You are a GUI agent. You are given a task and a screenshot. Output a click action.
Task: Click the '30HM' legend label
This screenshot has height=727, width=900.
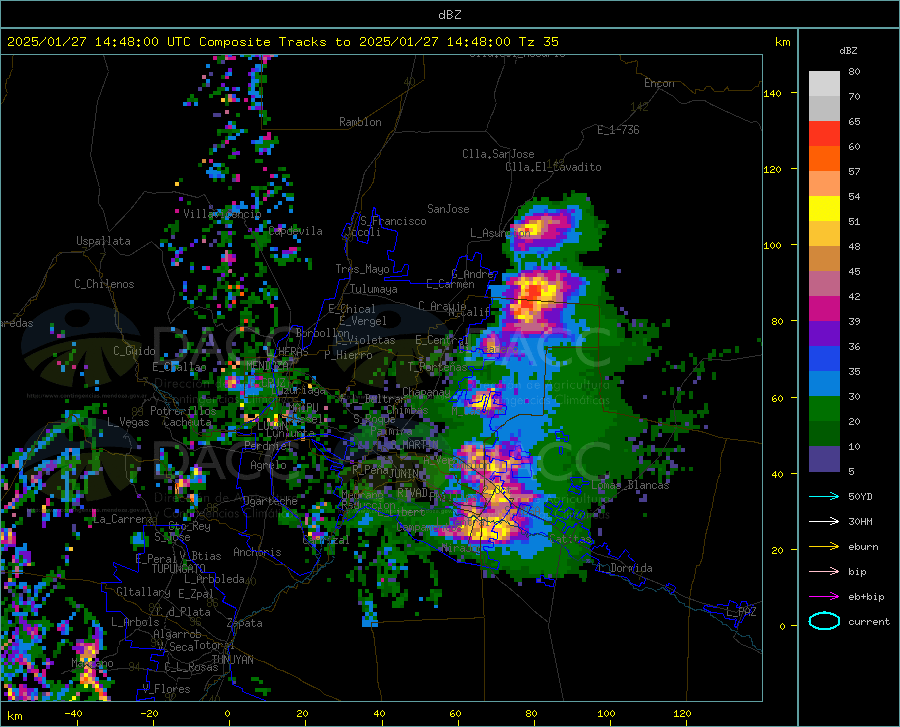(860, 522)
